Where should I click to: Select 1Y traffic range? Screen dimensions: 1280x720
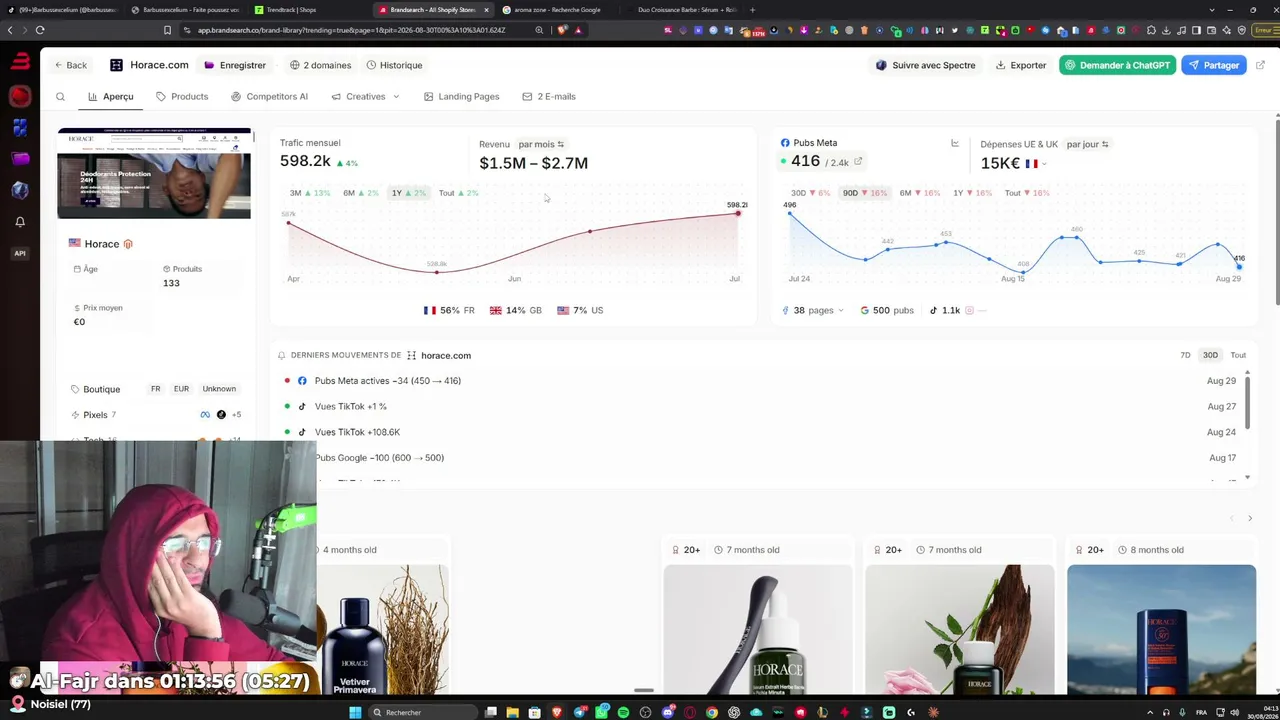[x=409, y=193]
